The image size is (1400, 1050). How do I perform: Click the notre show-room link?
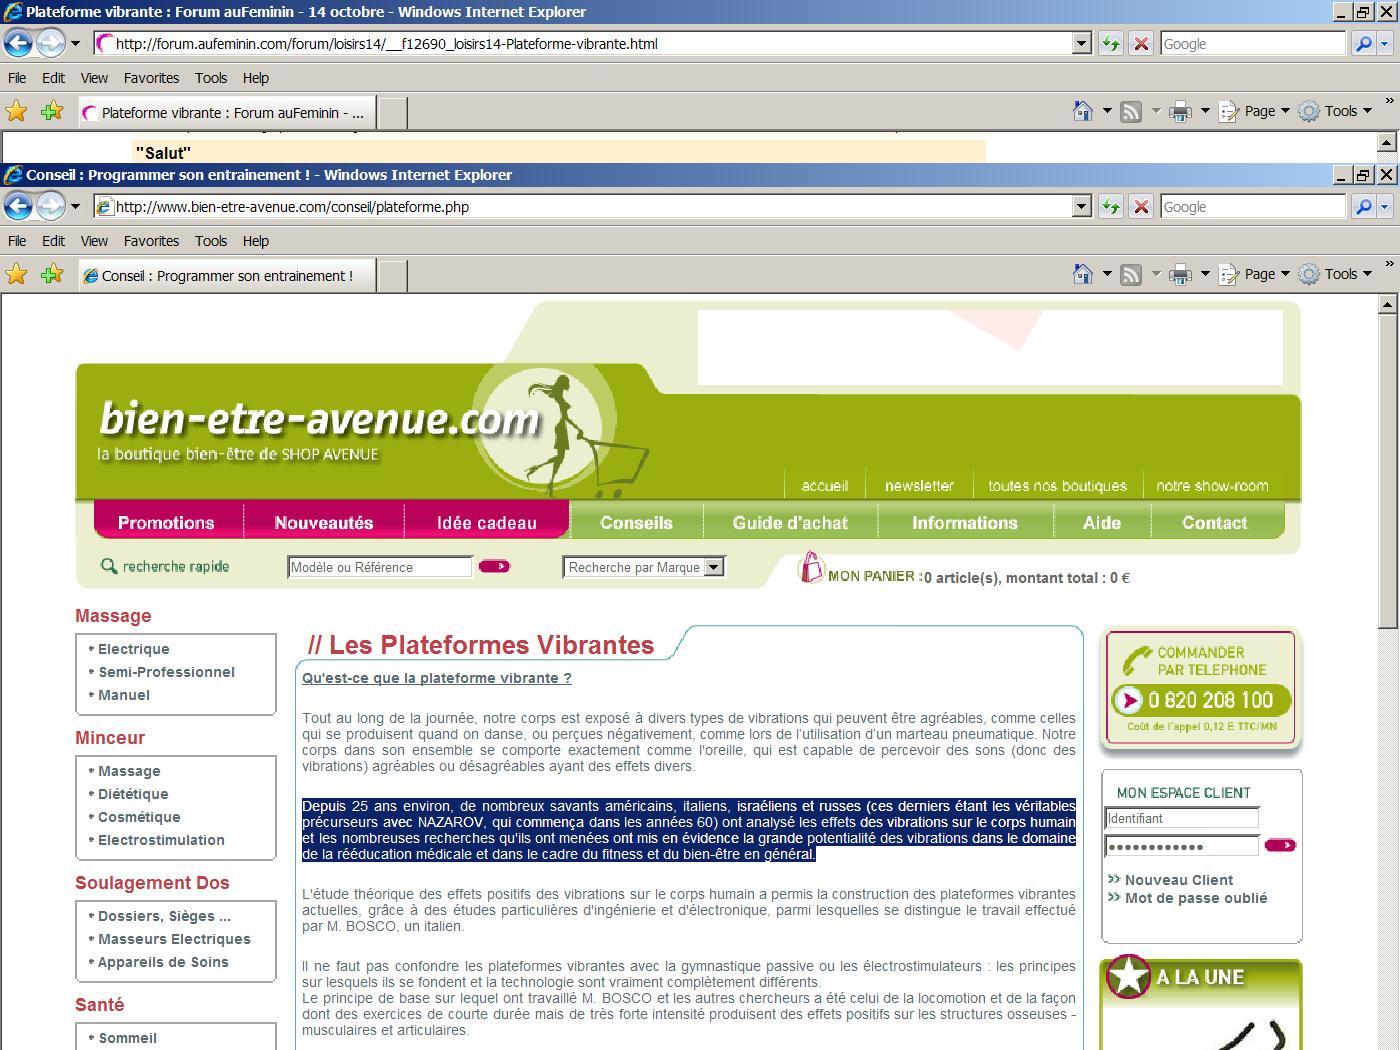pyautogui.click(x=1212, y=486)
